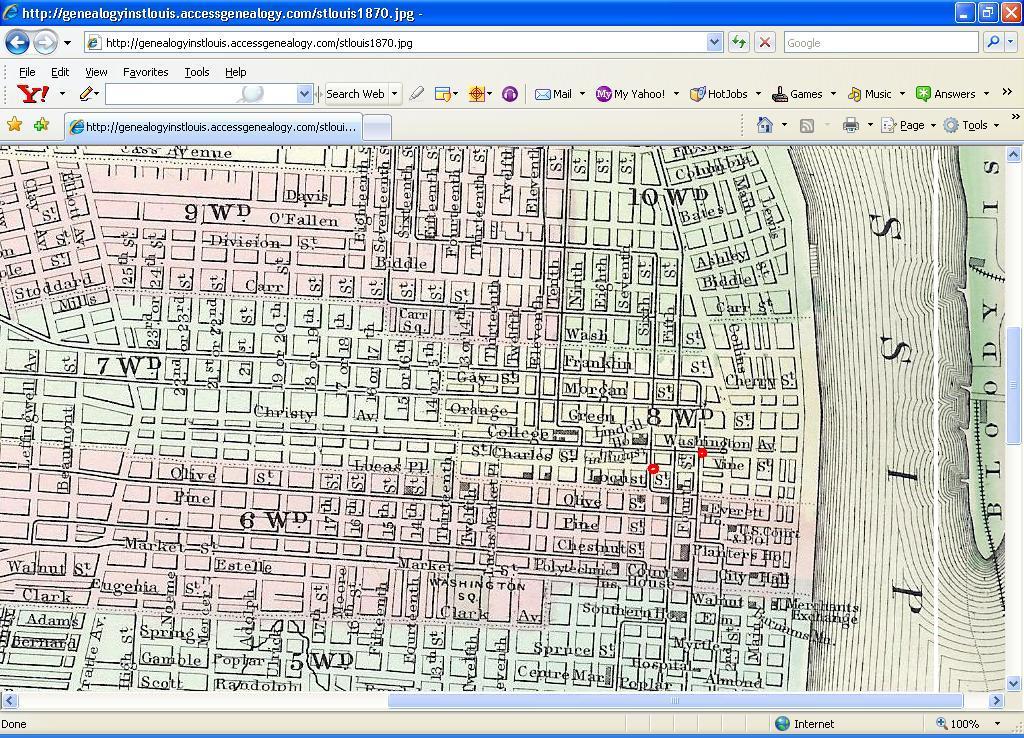Click the 'Done' status bar text
Image resolution: width=1024 pixels, height=738 pixels.
[x=14, y=724]
